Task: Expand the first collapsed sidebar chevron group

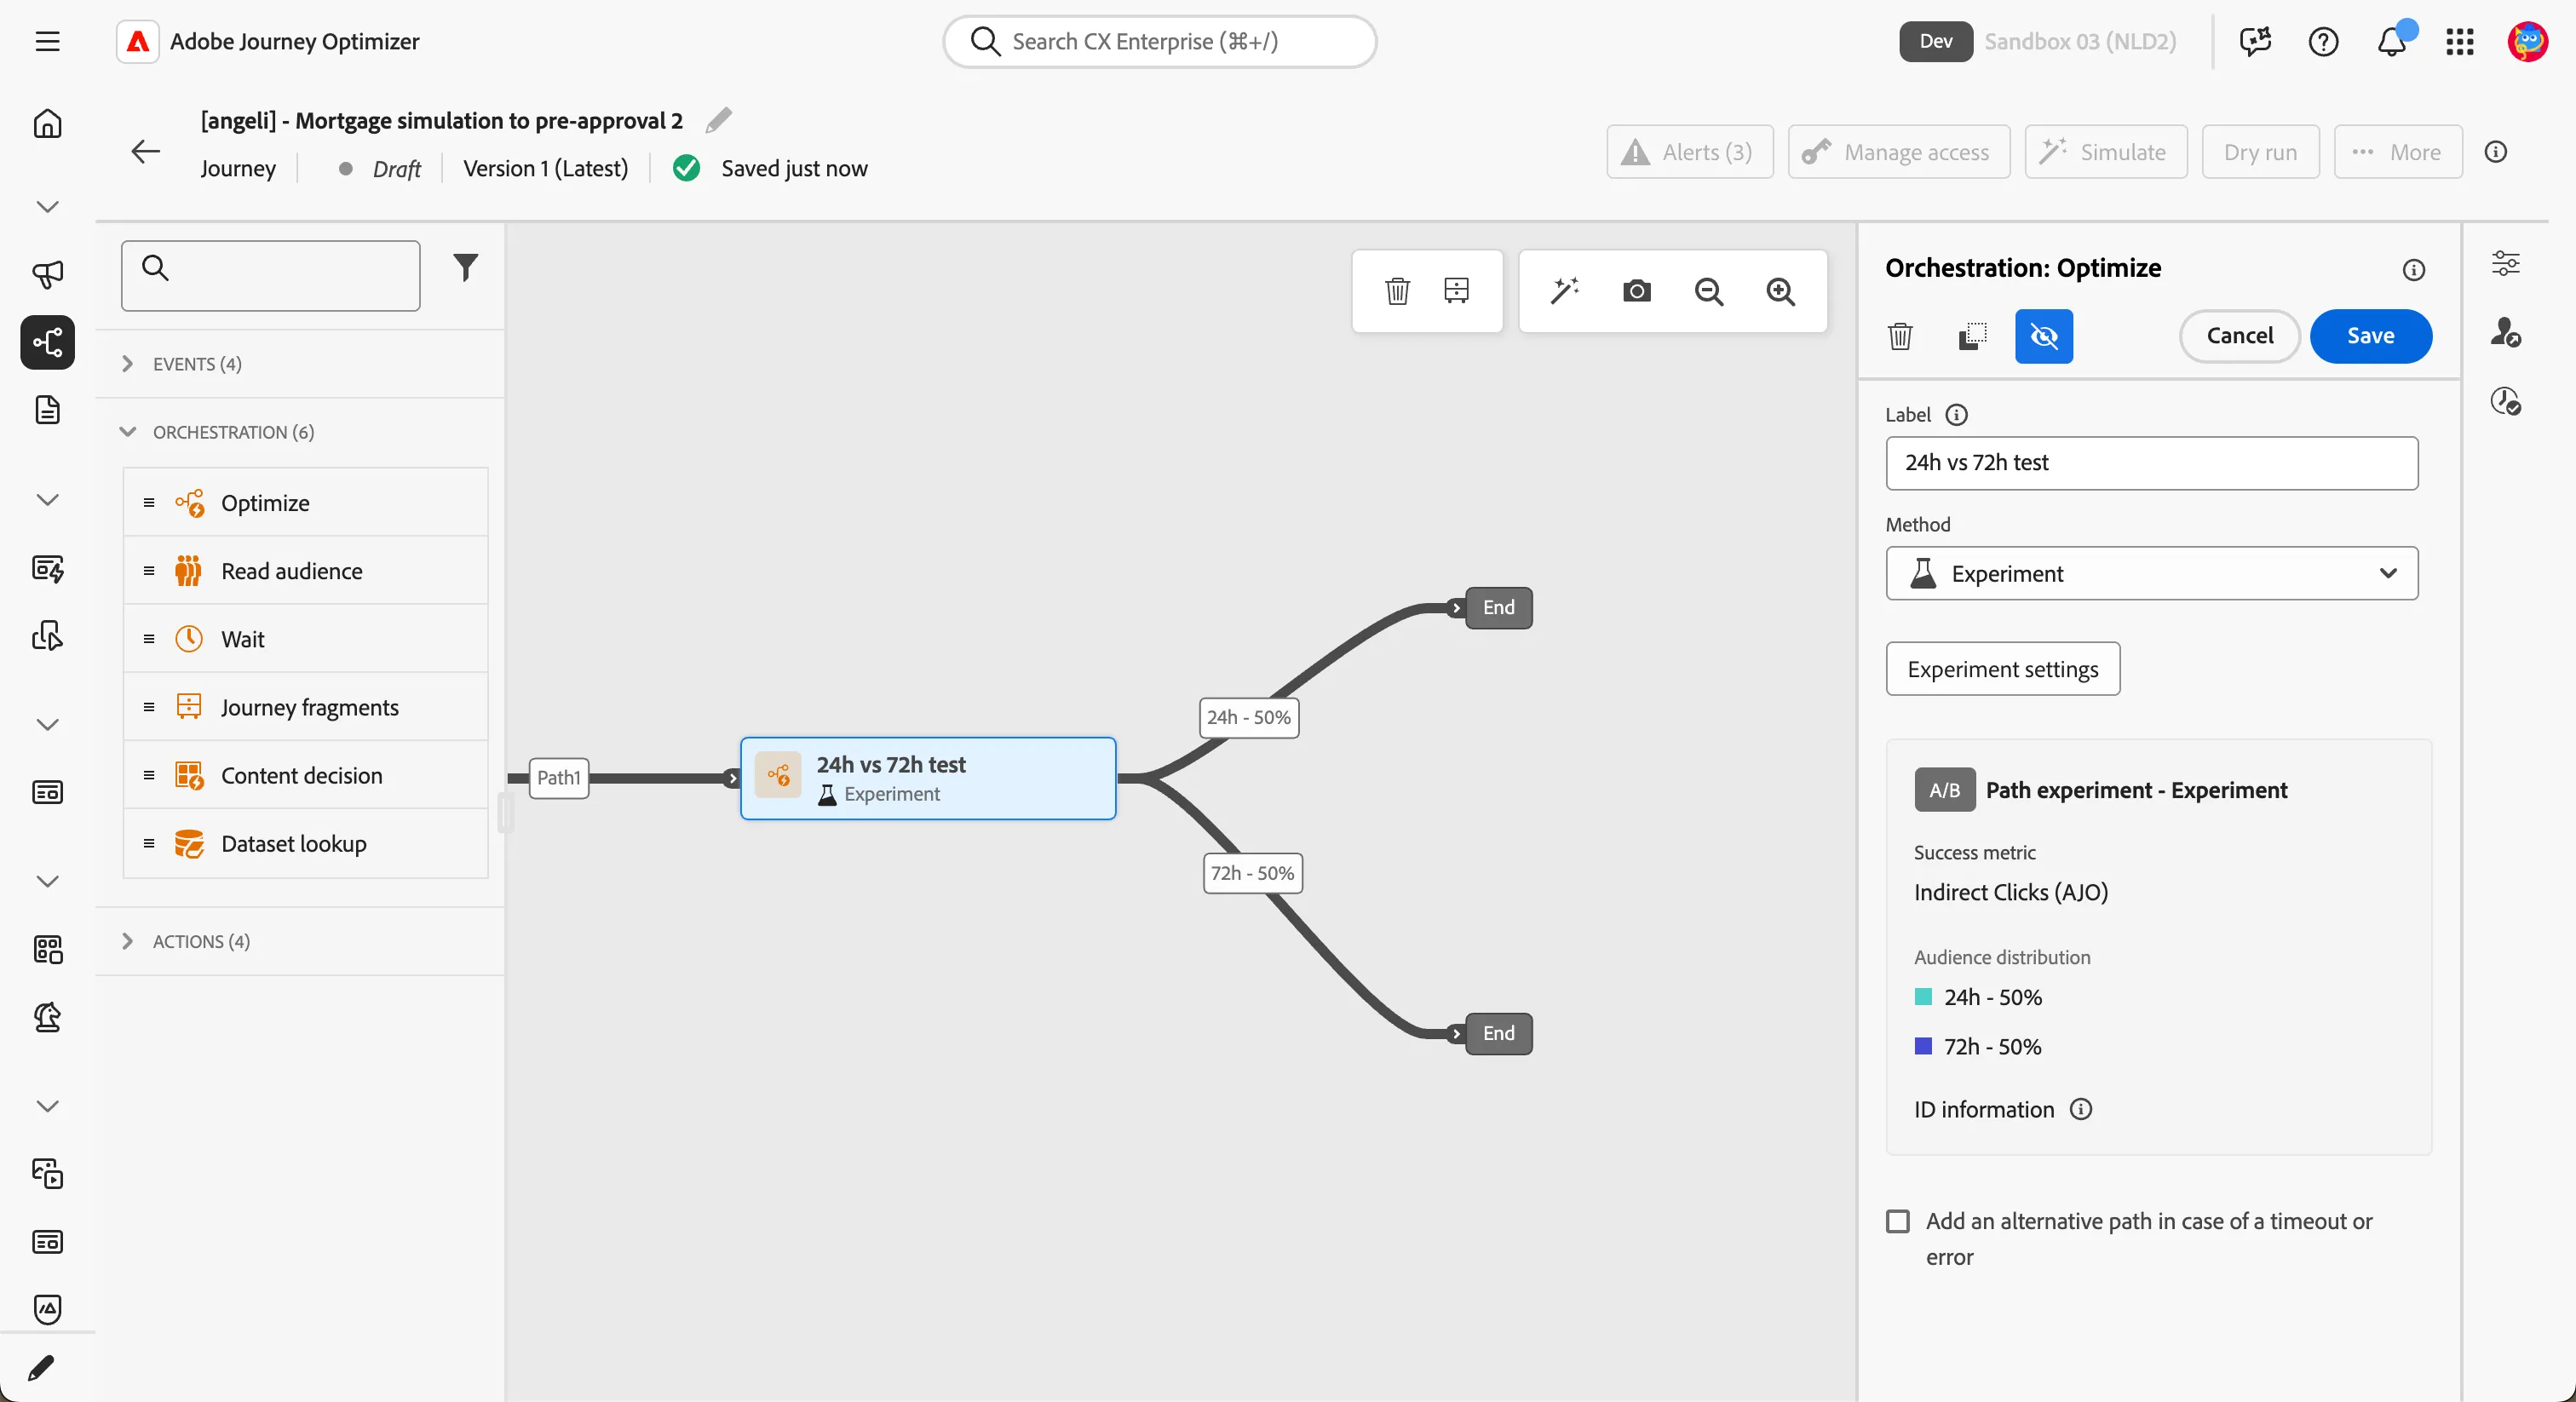Action: pyautogui.click(x=47, y=207)
